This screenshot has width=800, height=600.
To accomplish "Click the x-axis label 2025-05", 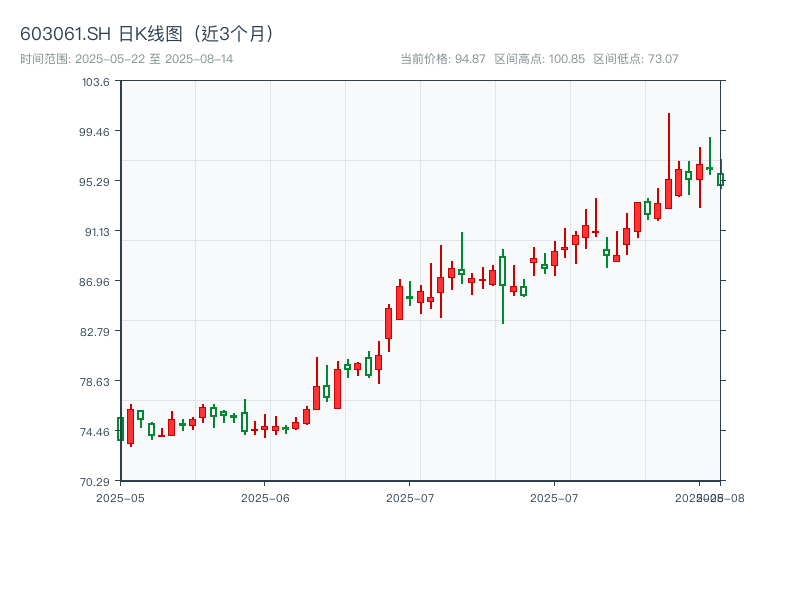I will pos(120,498).
